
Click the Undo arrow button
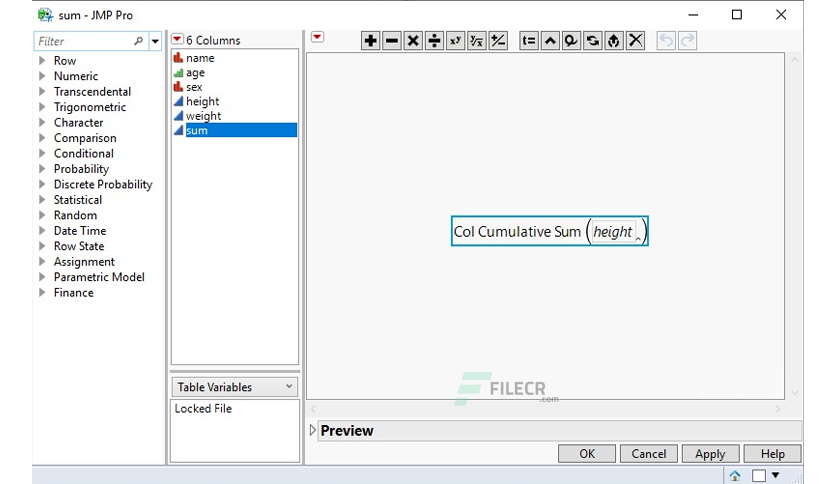coord(666,41)
